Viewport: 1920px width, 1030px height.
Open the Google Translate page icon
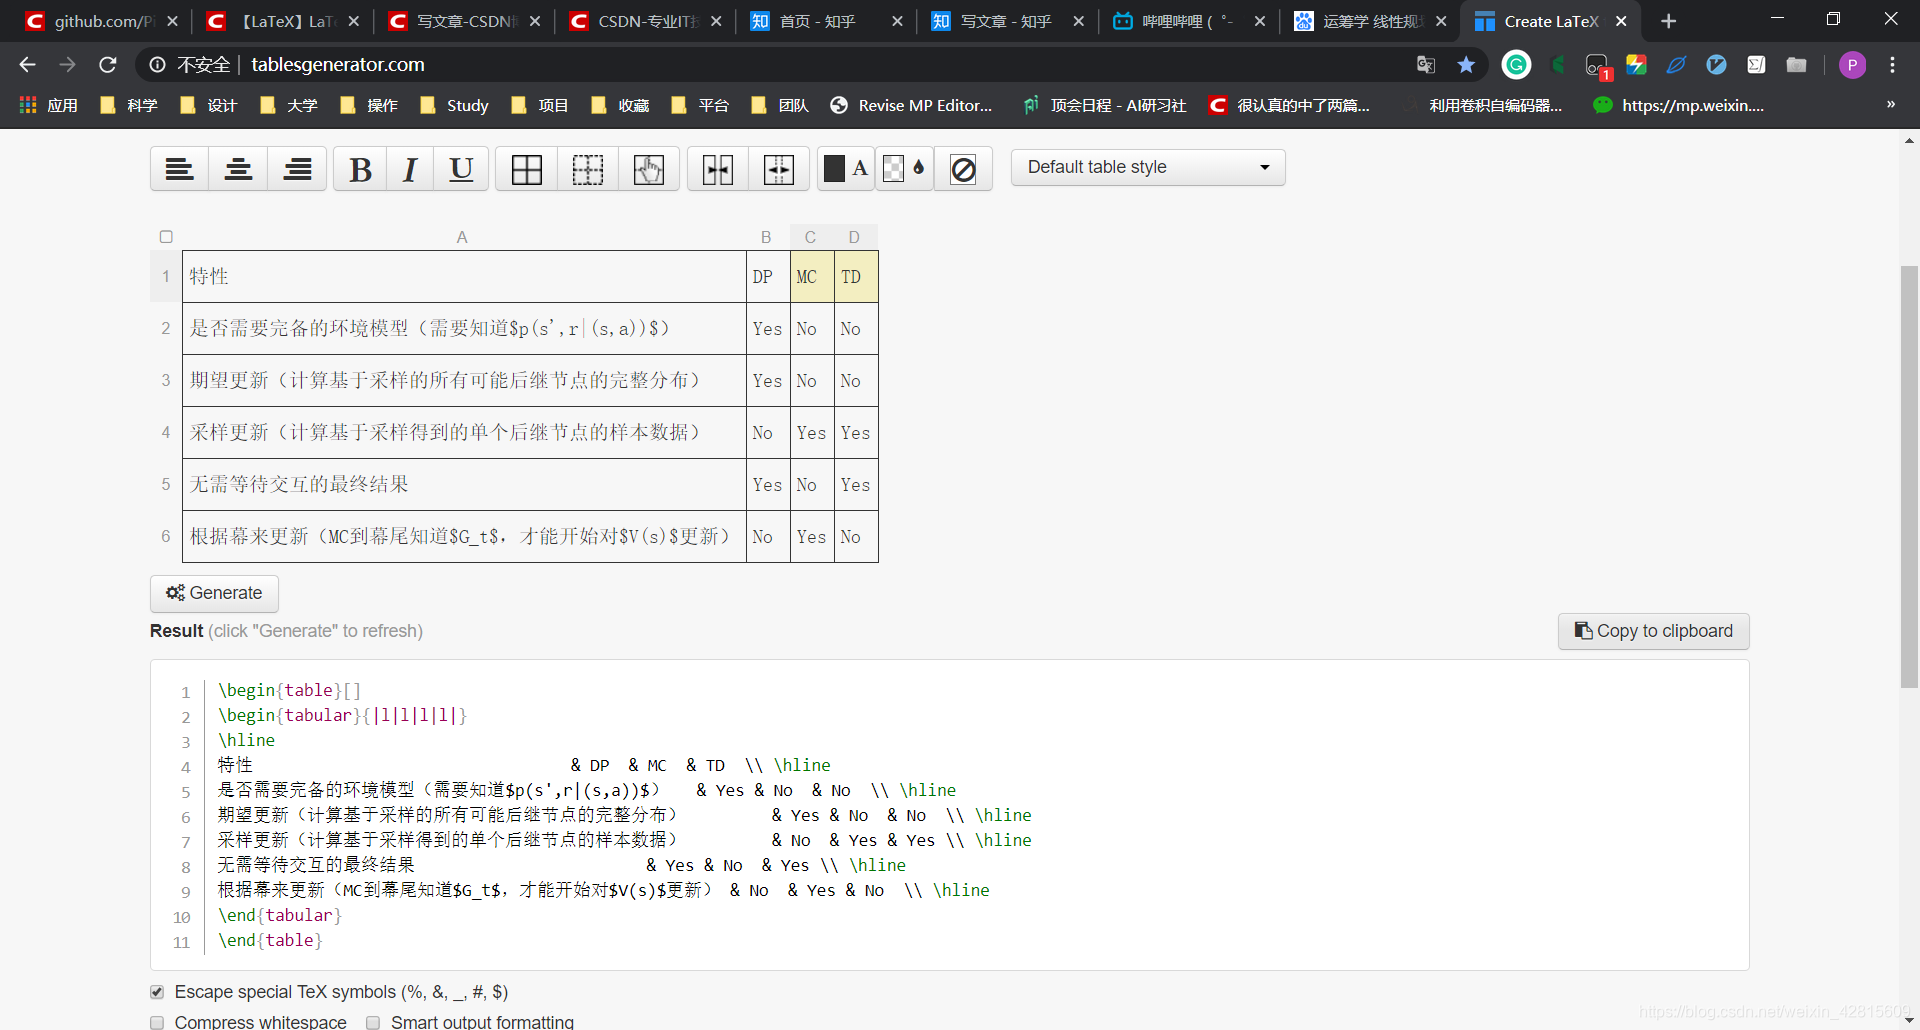click(x=1426, y=64)
